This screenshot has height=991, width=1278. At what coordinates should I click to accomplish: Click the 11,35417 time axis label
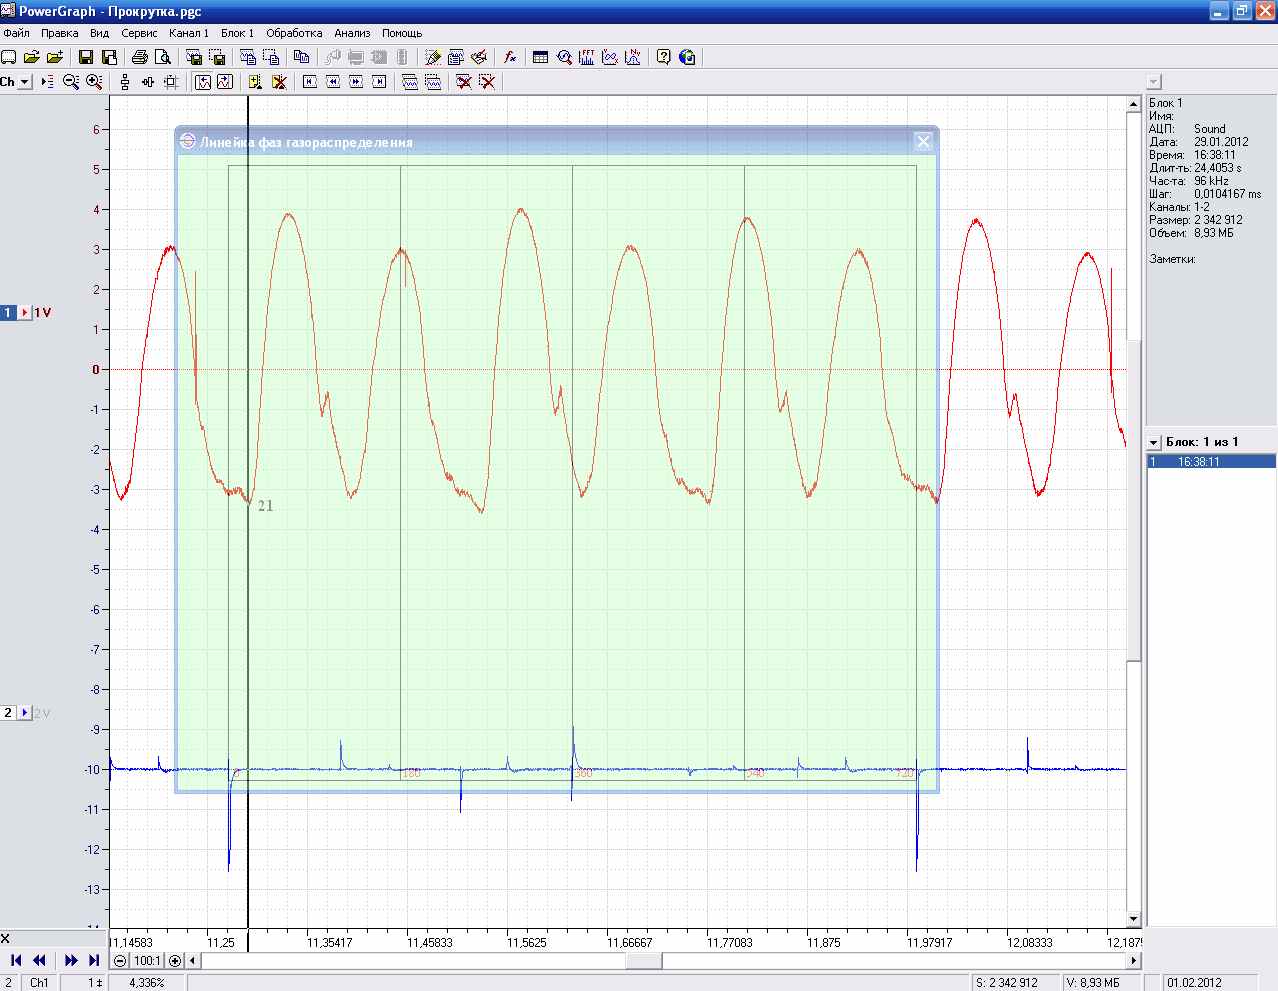329,942
